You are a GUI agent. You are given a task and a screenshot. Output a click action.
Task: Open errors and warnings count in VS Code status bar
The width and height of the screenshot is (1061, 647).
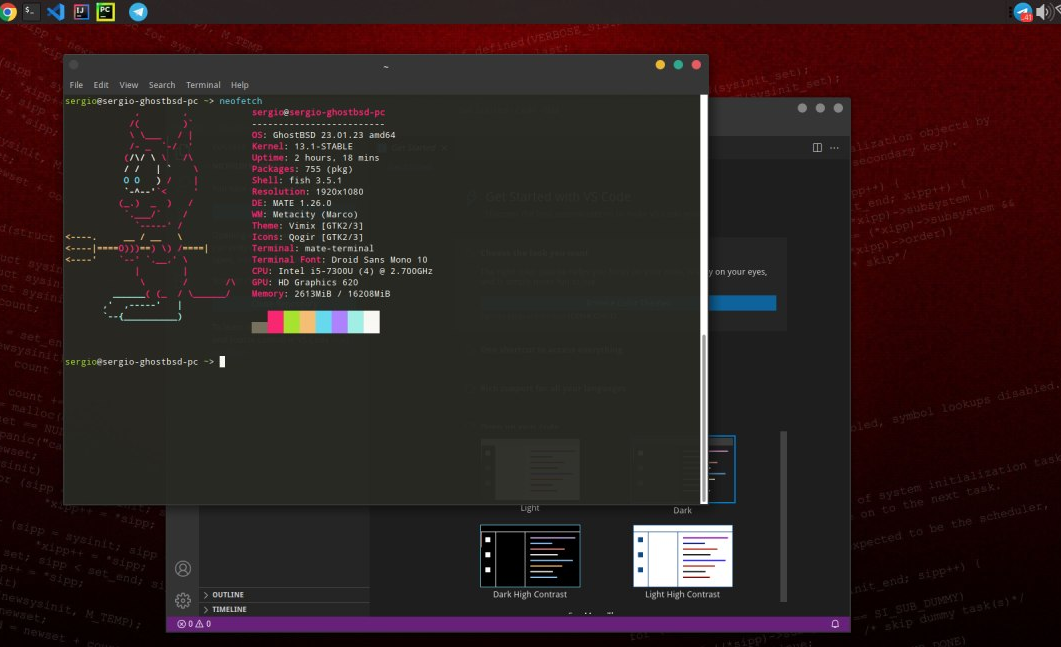pyautogui.click(x=194, y=624)
